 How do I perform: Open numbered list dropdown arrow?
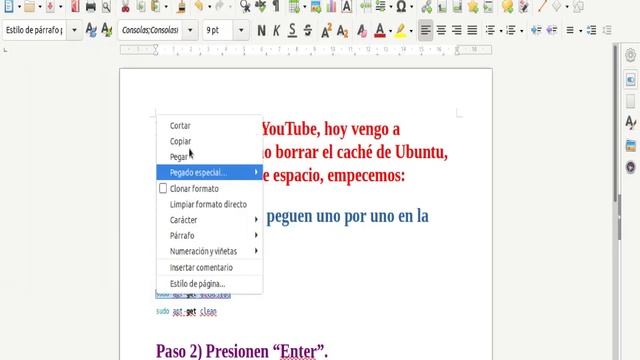click(522, 31)
